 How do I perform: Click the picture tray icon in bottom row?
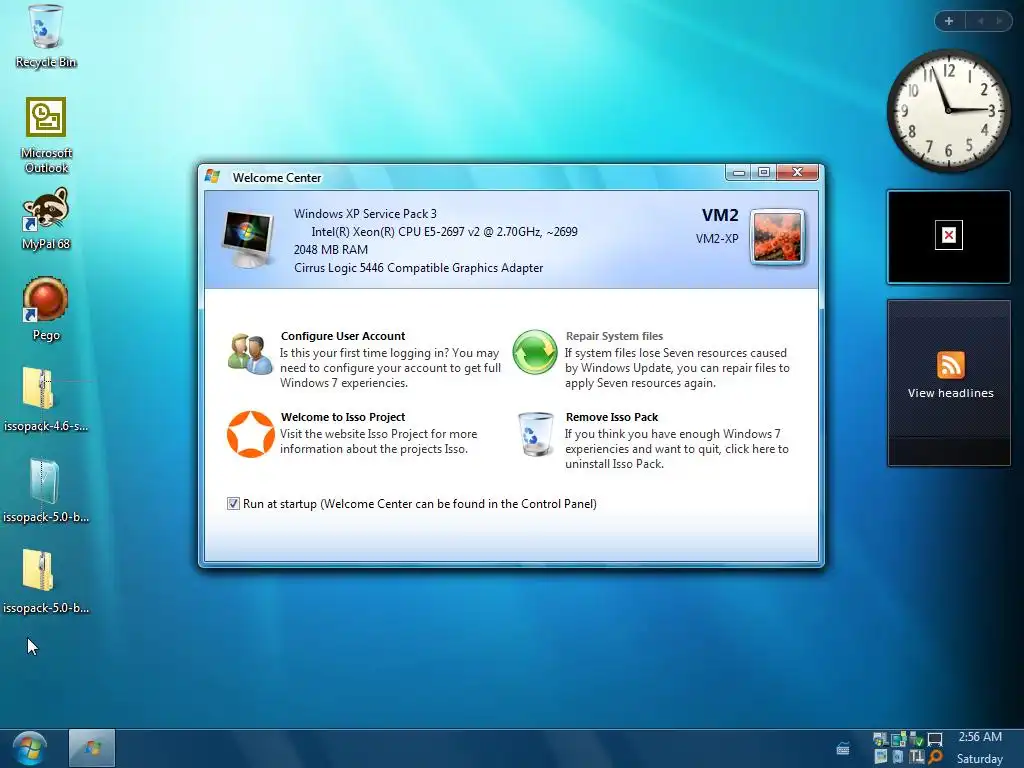point(880,756)
